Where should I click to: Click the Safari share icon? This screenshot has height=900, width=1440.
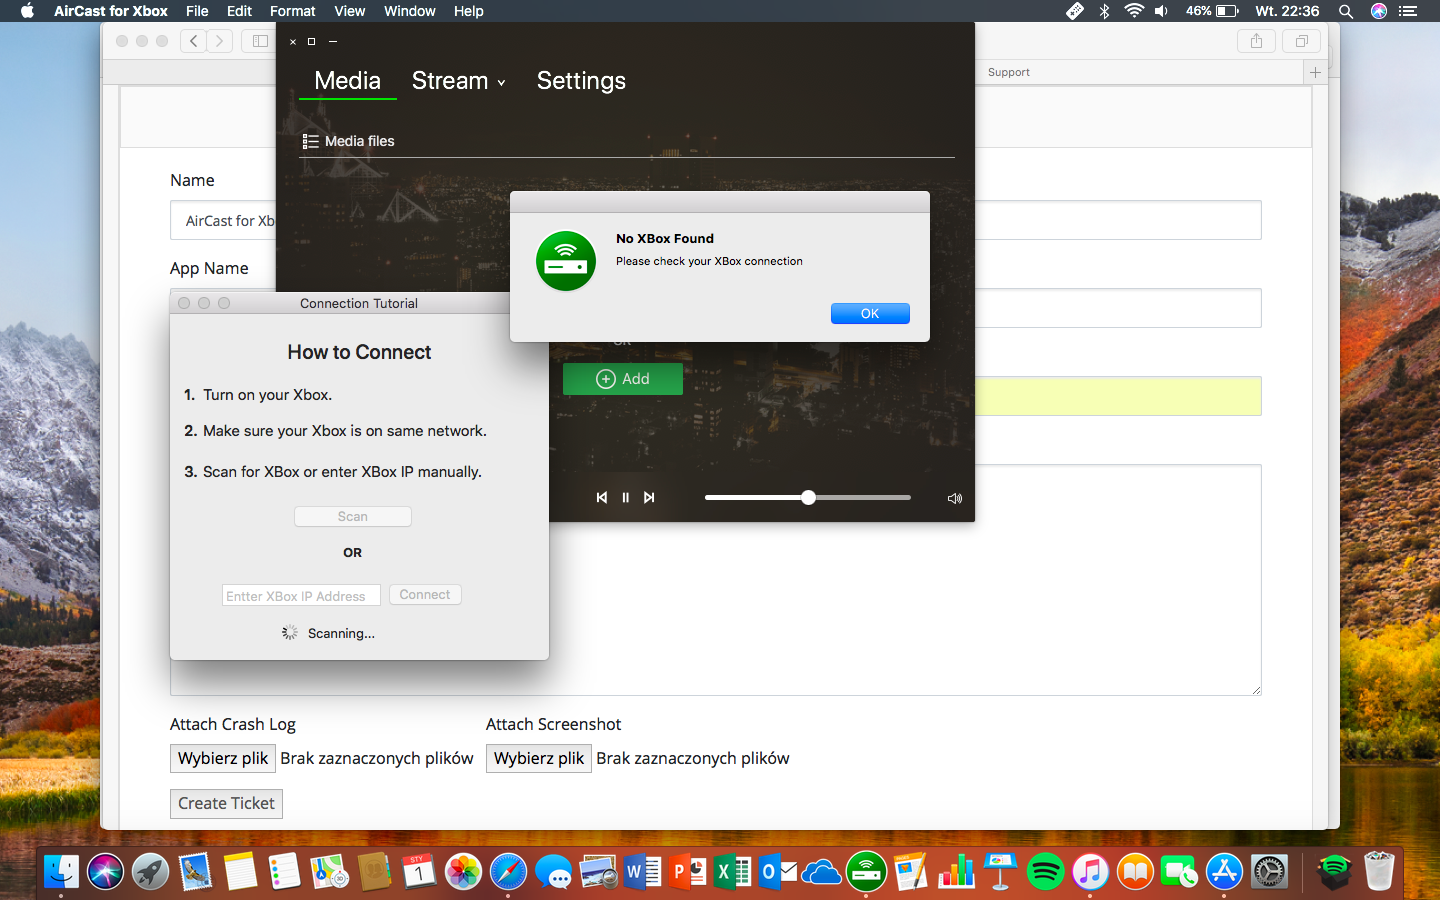[1256, 41]
